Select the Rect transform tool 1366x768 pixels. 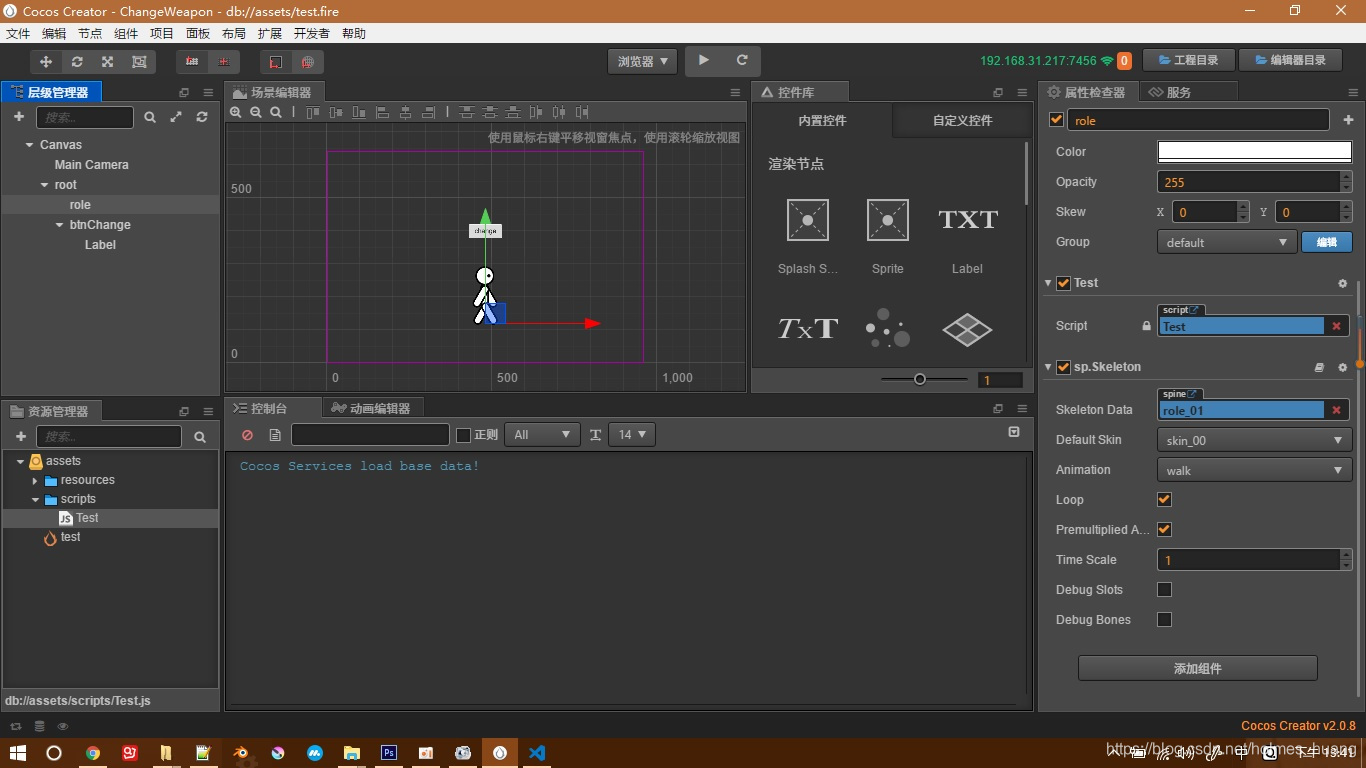[139, 61]
